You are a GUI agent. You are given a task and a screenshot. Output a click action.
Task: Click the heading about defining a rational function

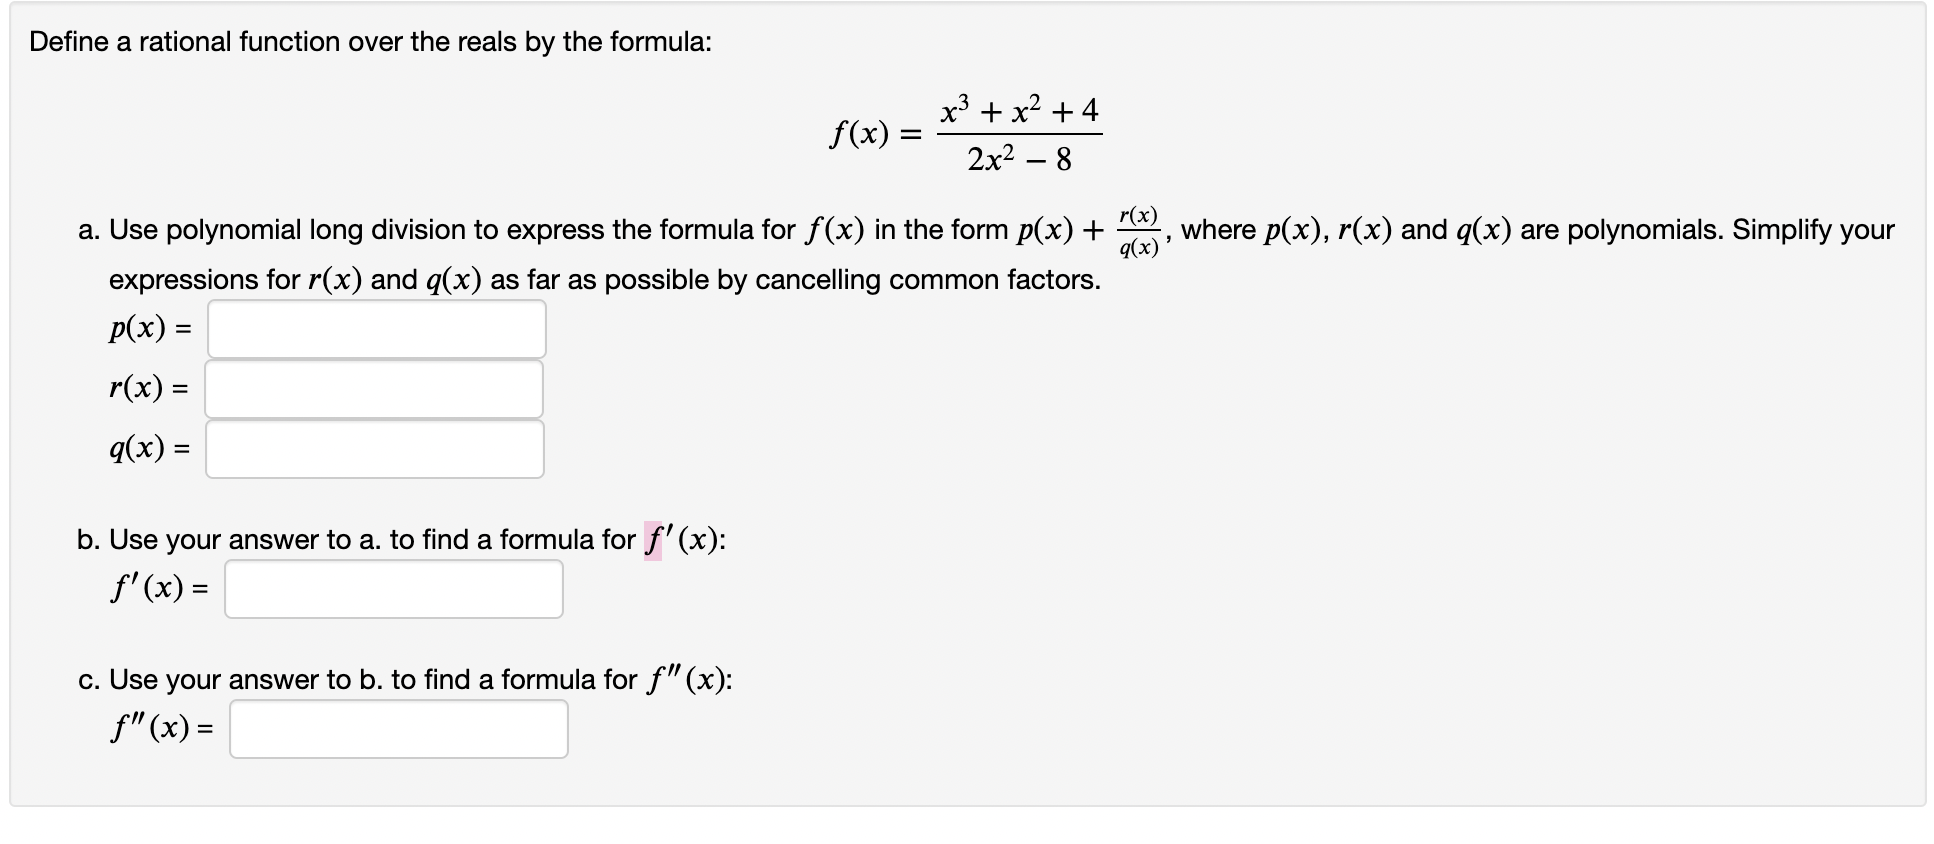(x=370, y=42)
